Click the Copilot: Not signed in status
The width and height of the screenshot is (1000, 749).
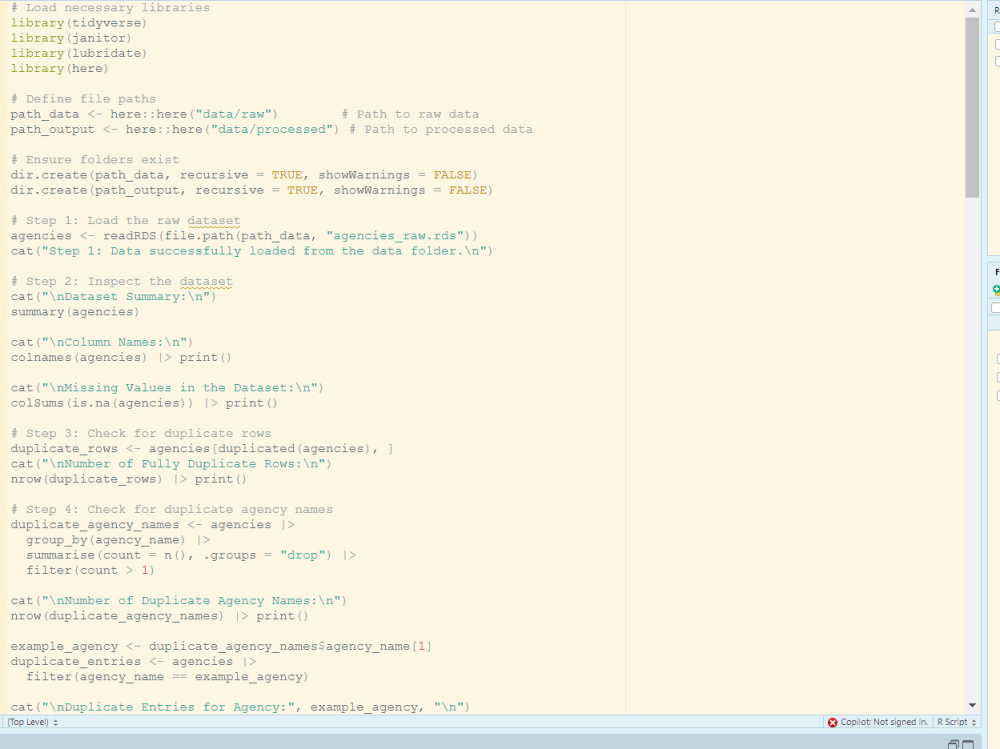pyautogui.click(x=884, y=722)
